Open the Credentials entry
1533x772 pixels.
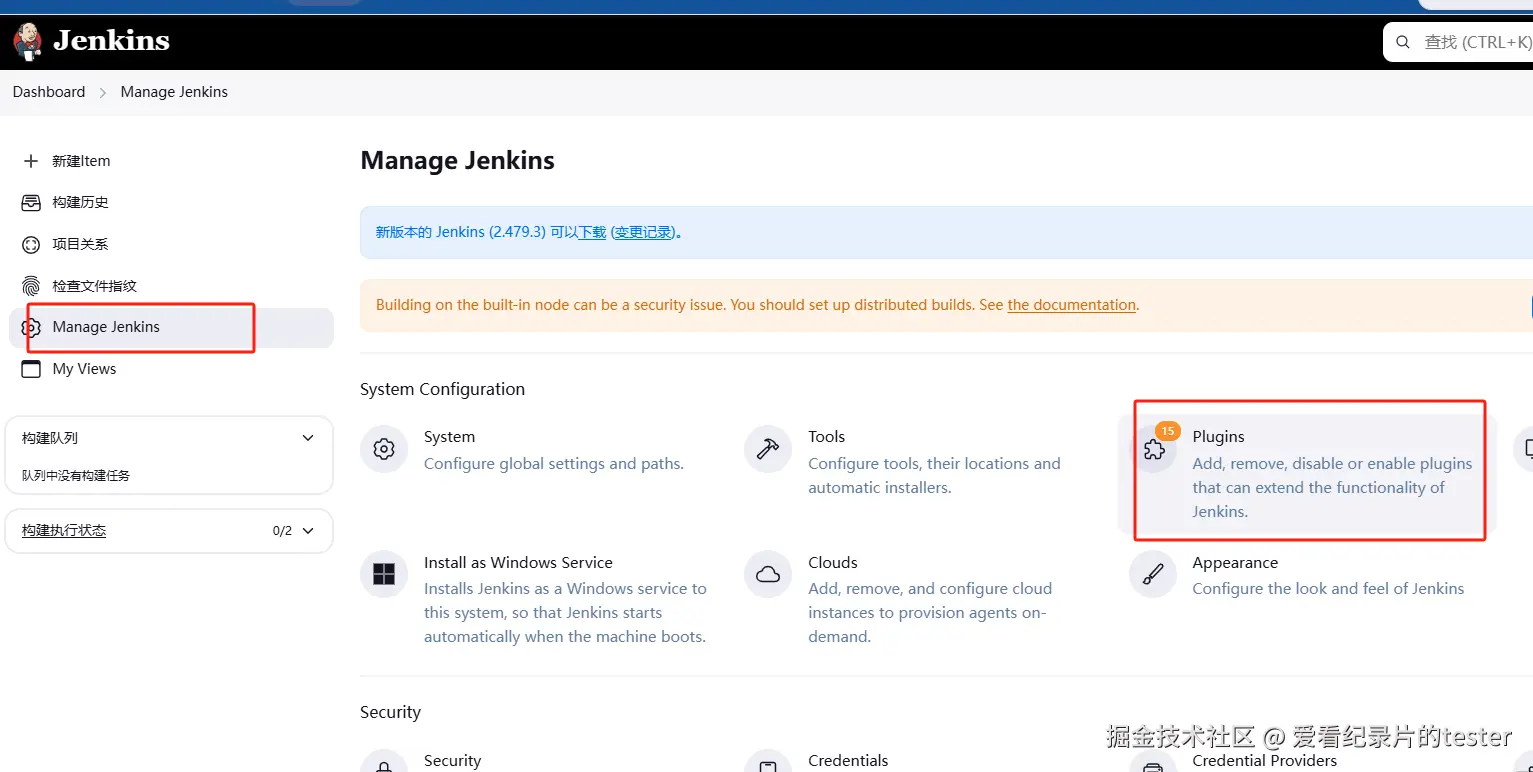[848, 761]
